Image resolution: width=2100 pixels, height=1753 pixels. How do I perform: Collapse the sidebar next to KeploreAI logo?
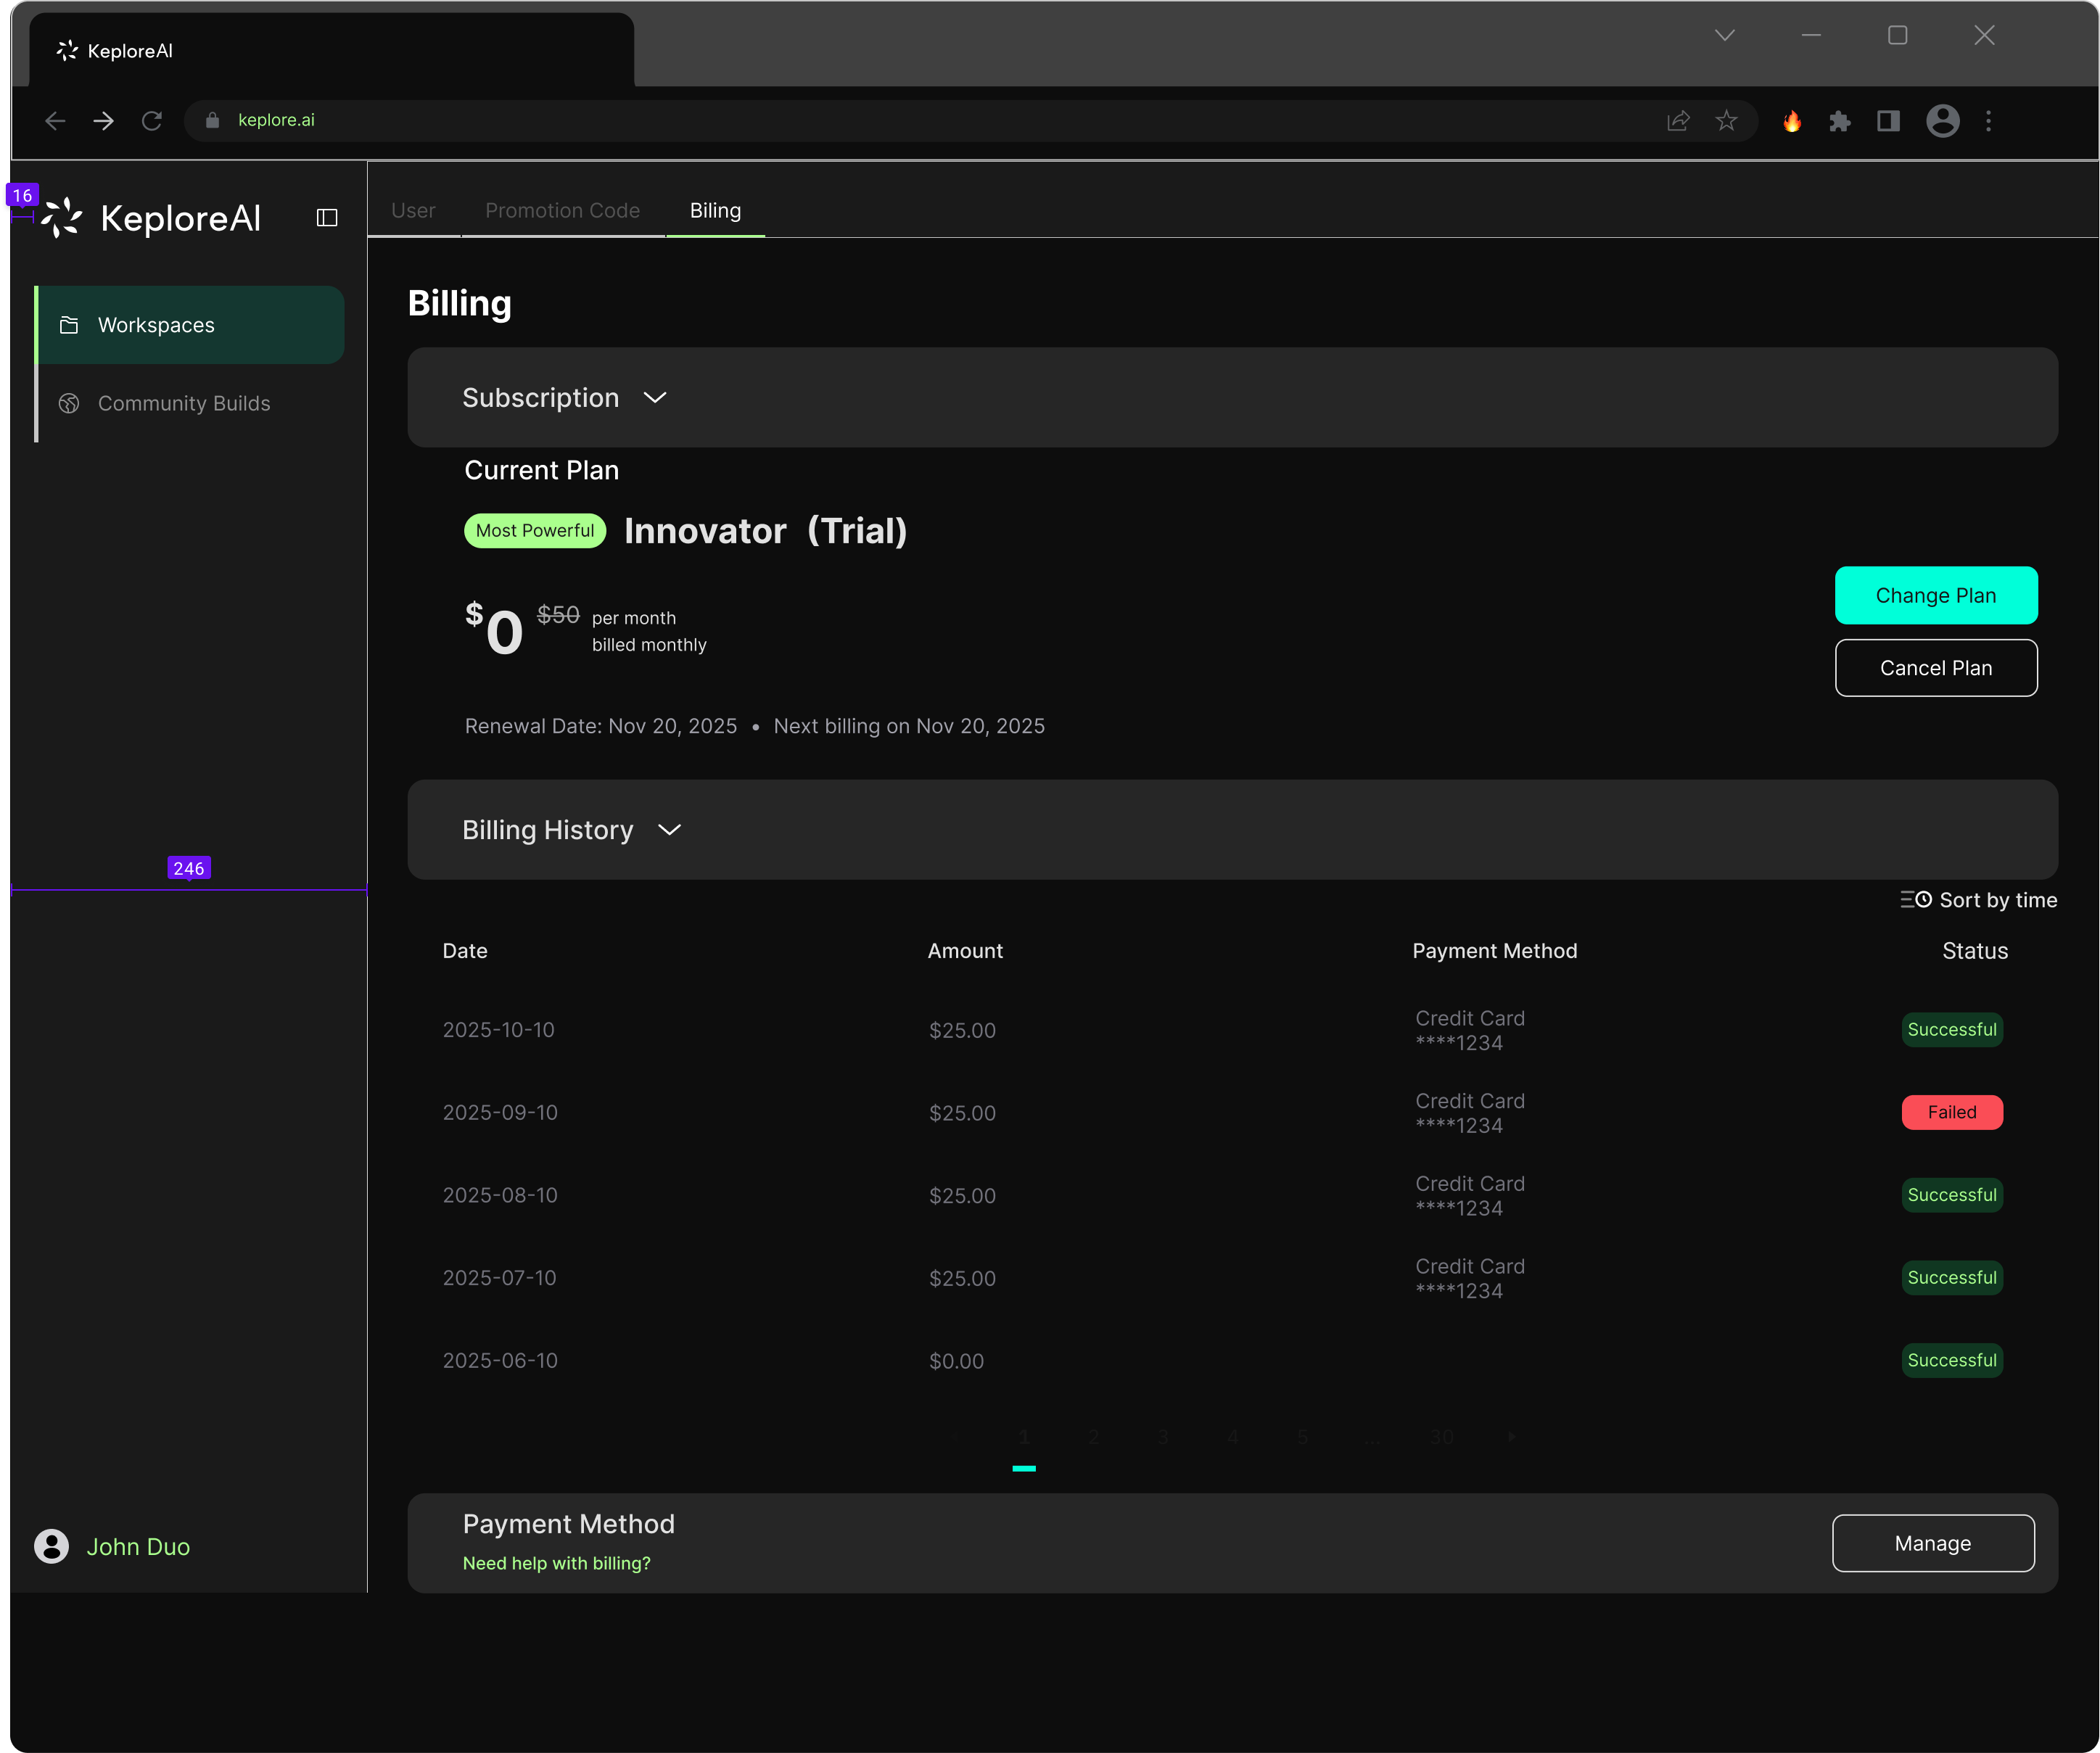(x=327, y=217)
